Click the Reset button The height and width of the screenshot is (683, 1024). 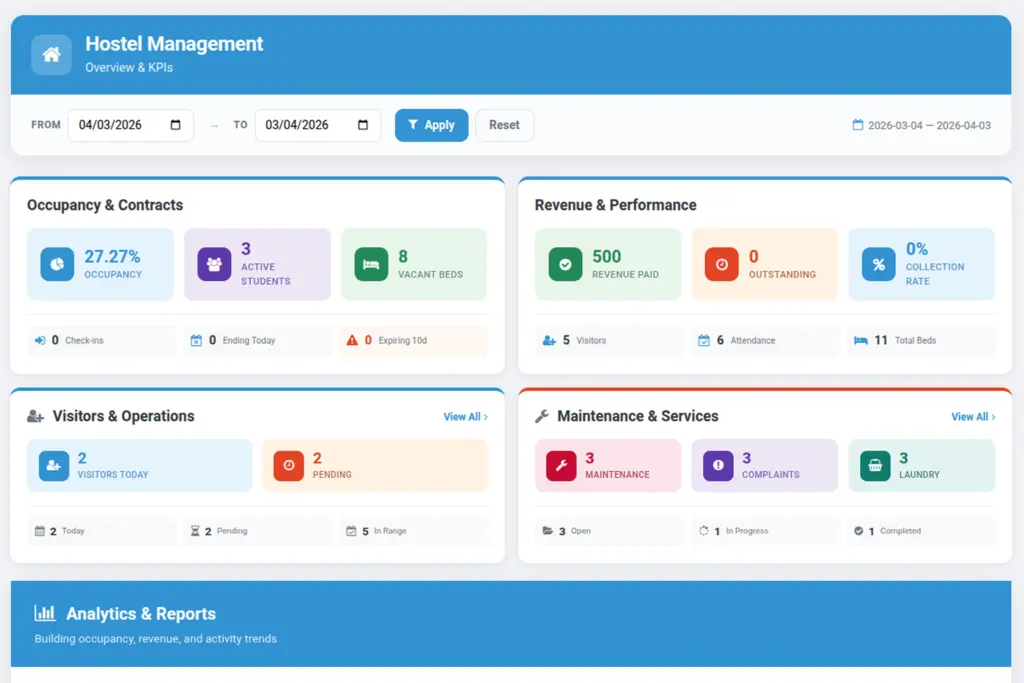(x=504, y=125)
